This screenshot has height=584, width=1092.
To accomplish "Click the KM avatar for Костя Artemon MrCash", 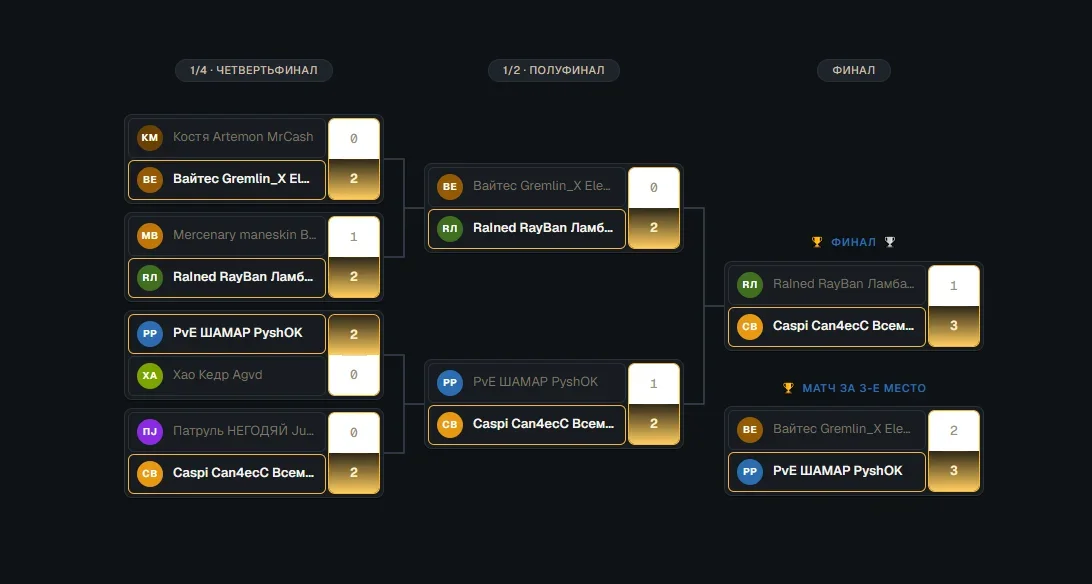I will tap(150, 138).
